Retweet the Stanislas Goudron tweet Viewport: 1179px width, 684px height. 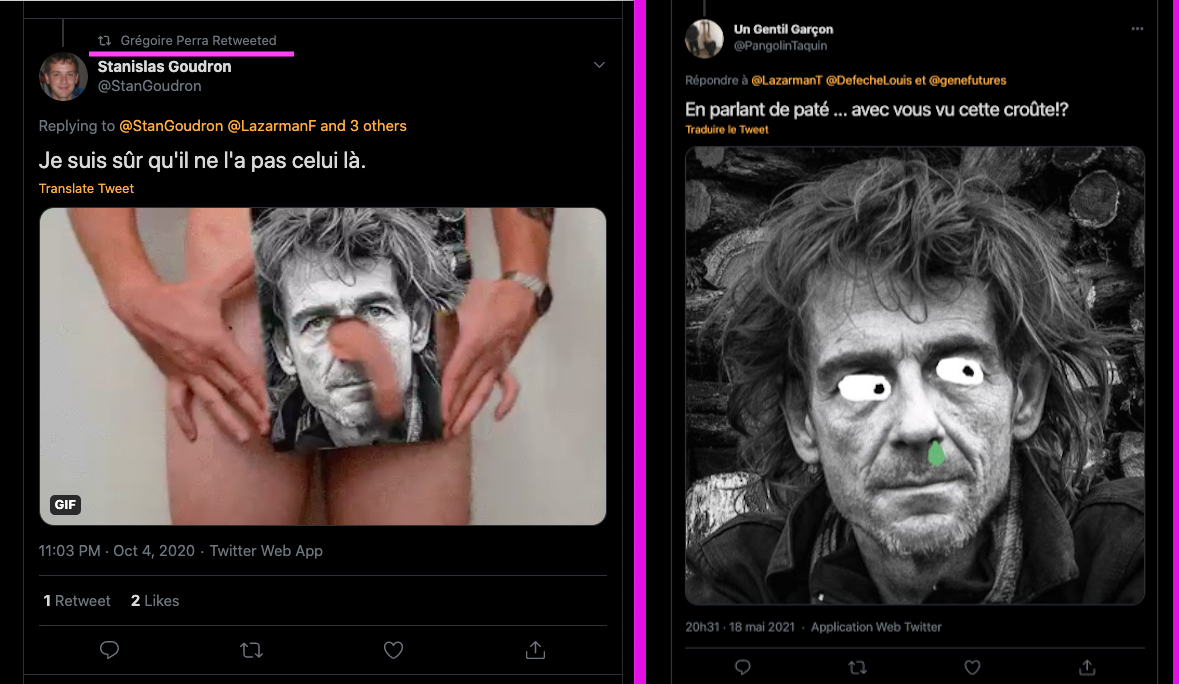tap(252, 650)
